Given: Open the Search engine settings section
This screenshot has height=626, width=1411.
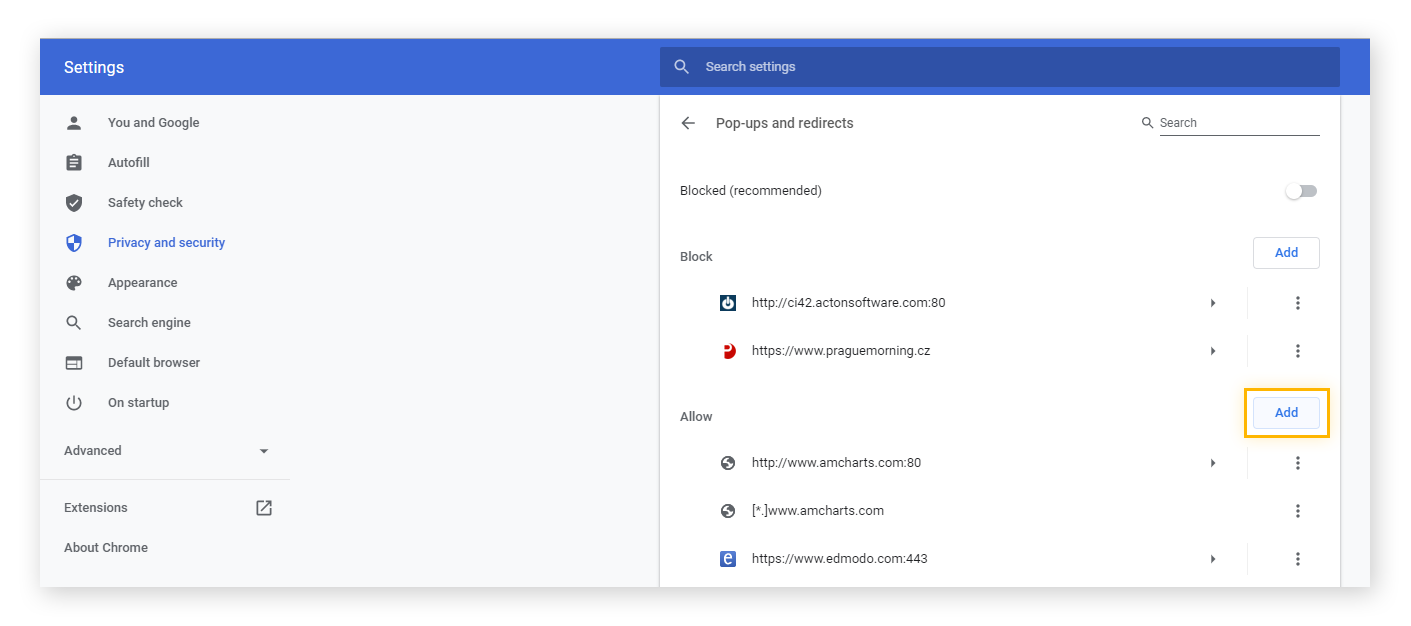Looking at the screenshot, I should (149, 322).
